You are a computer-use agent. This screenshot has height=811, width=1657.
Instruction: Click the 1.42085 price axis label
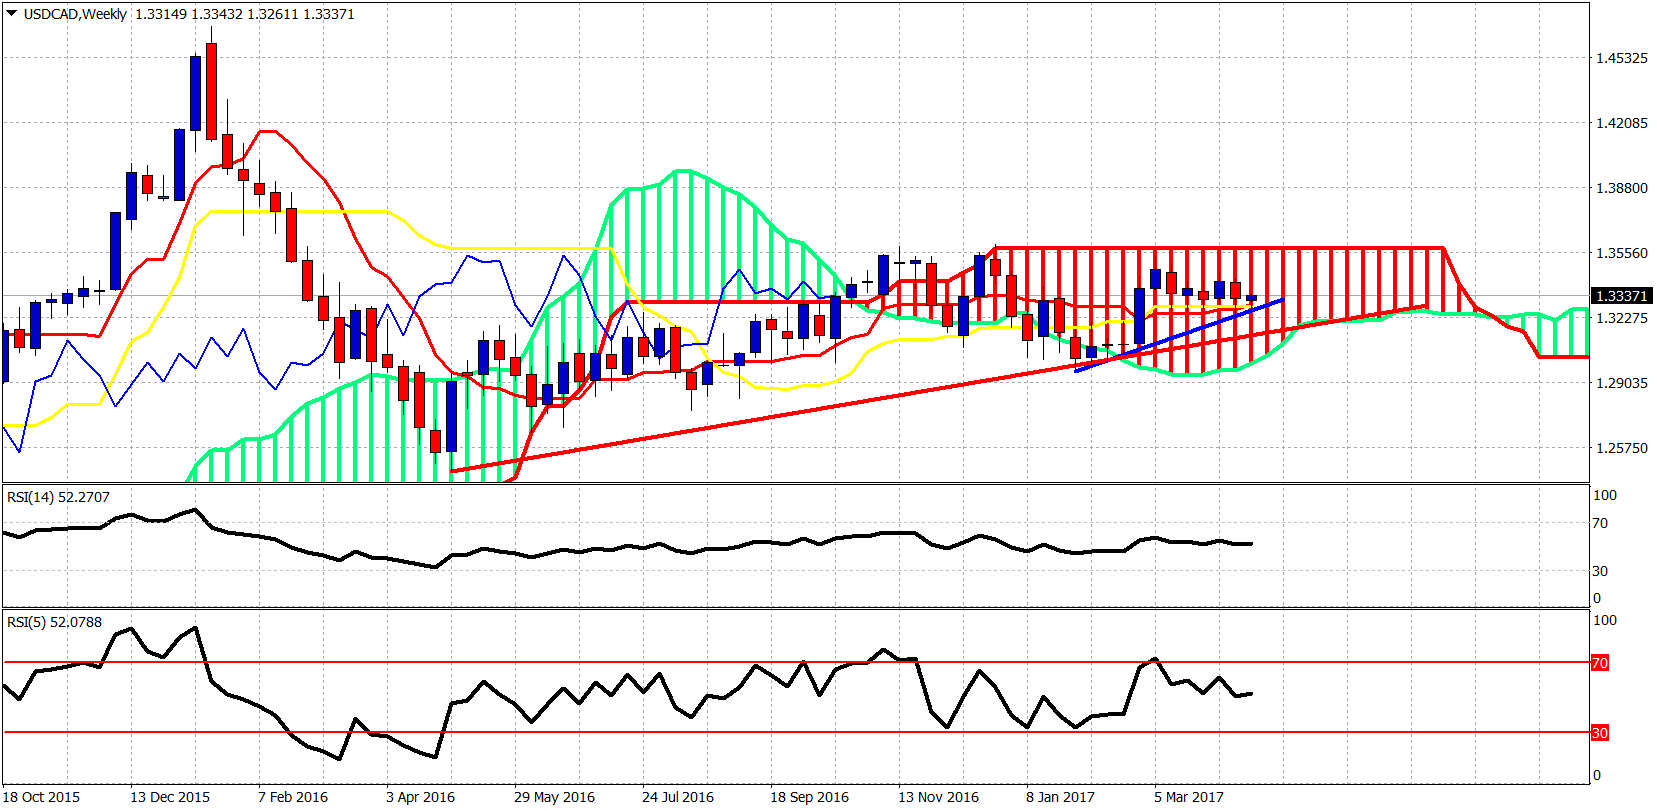(1622, 123)
